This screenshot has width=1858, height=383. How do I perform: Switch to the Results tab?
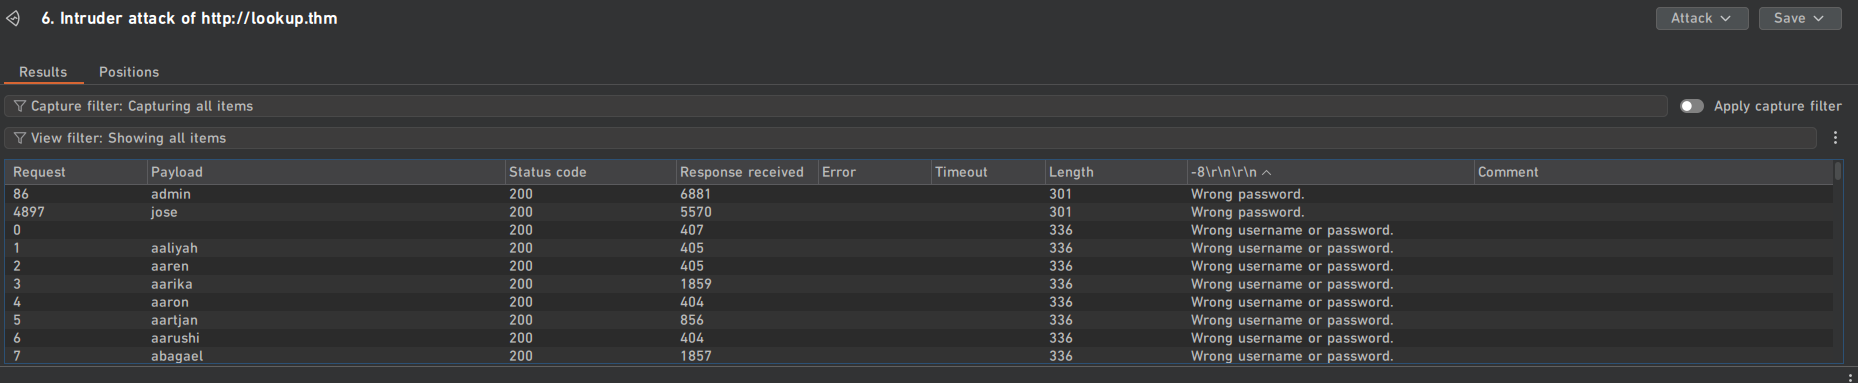pos(43,72)
